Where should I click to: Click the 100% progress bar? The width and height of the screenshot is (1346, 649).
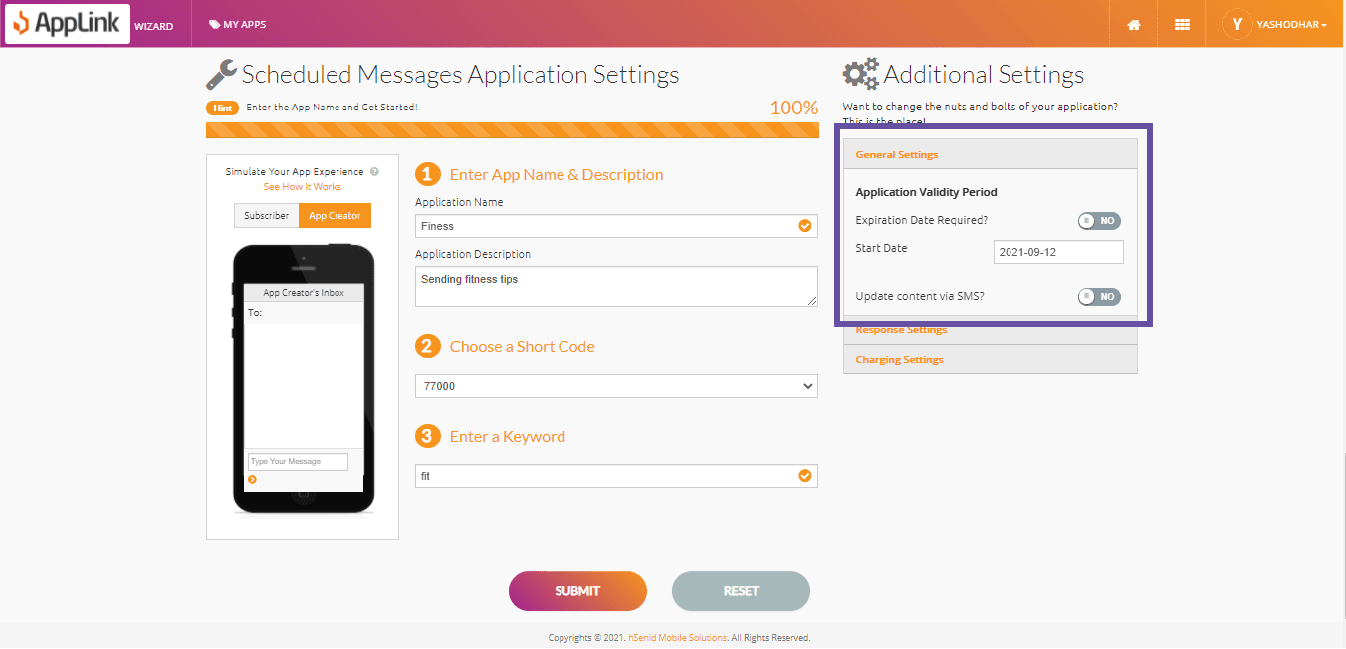click(x=512, y=130)
